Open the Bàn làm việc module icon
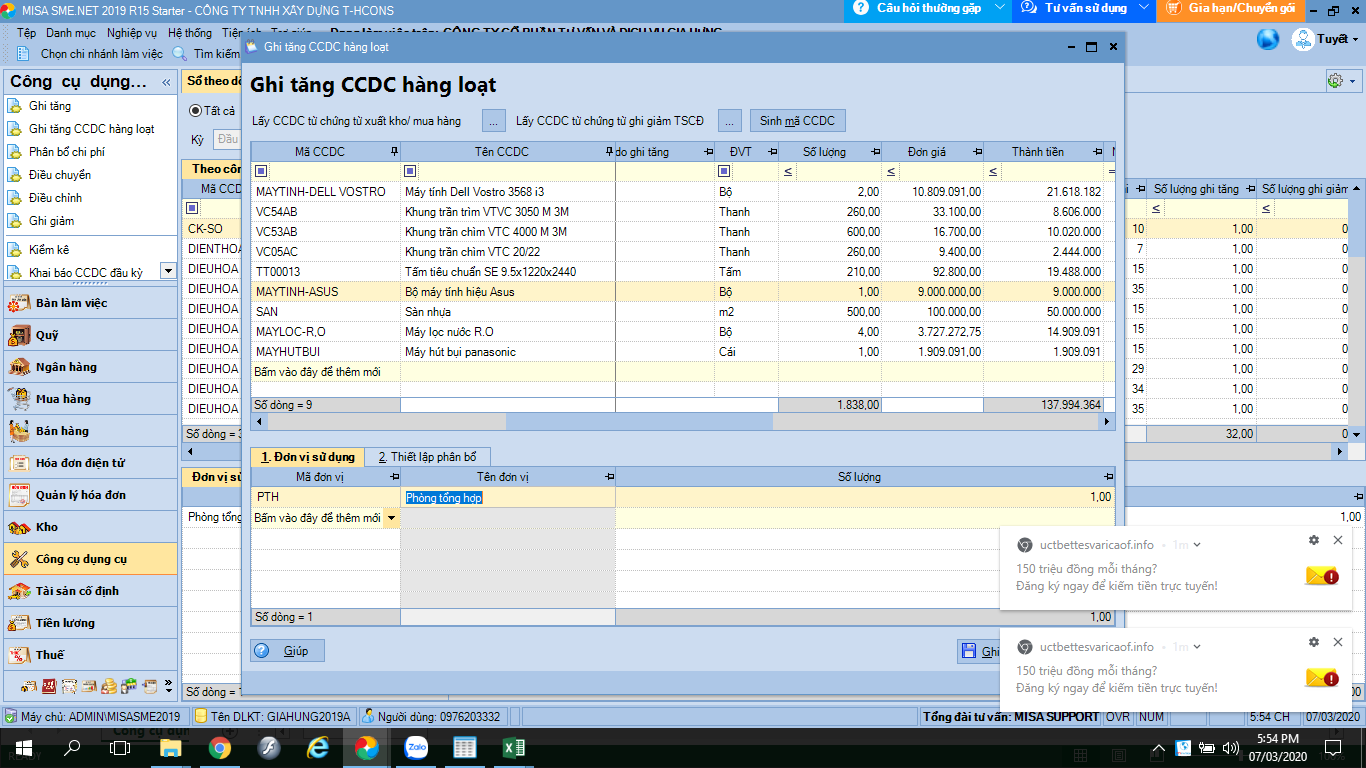The width and height of the screenshot is (1366, 768). (19, 303)
